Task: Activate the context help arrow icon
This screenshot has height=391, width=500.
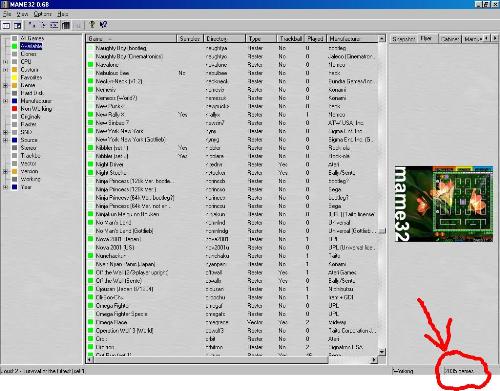Action: [103, 25]
